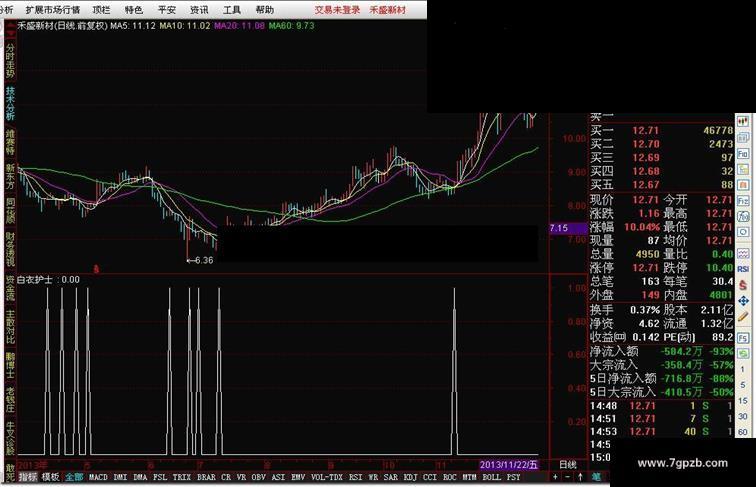756x487 pixels.
Task: Click the 2013/11/22/五 date label
Action: 508,465
